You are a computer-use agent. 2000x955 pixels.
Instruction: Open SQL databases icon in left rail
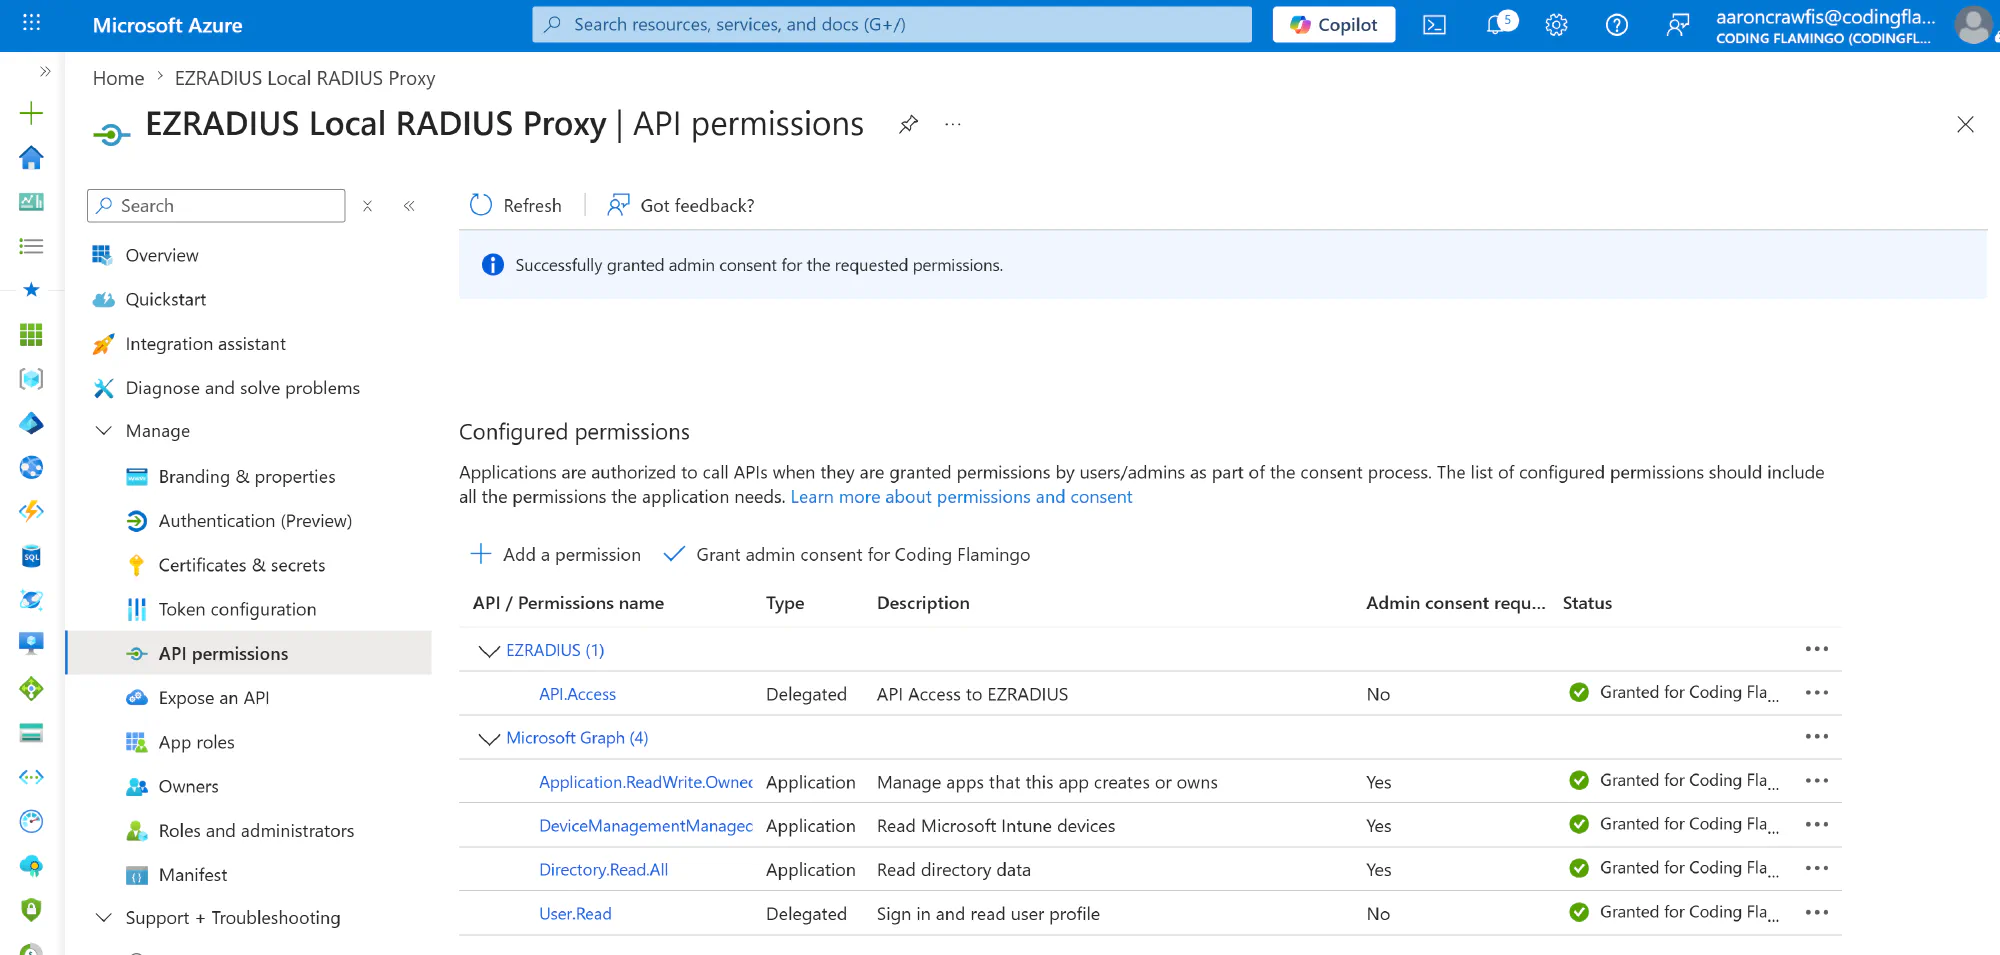click(x=31, y=556)
